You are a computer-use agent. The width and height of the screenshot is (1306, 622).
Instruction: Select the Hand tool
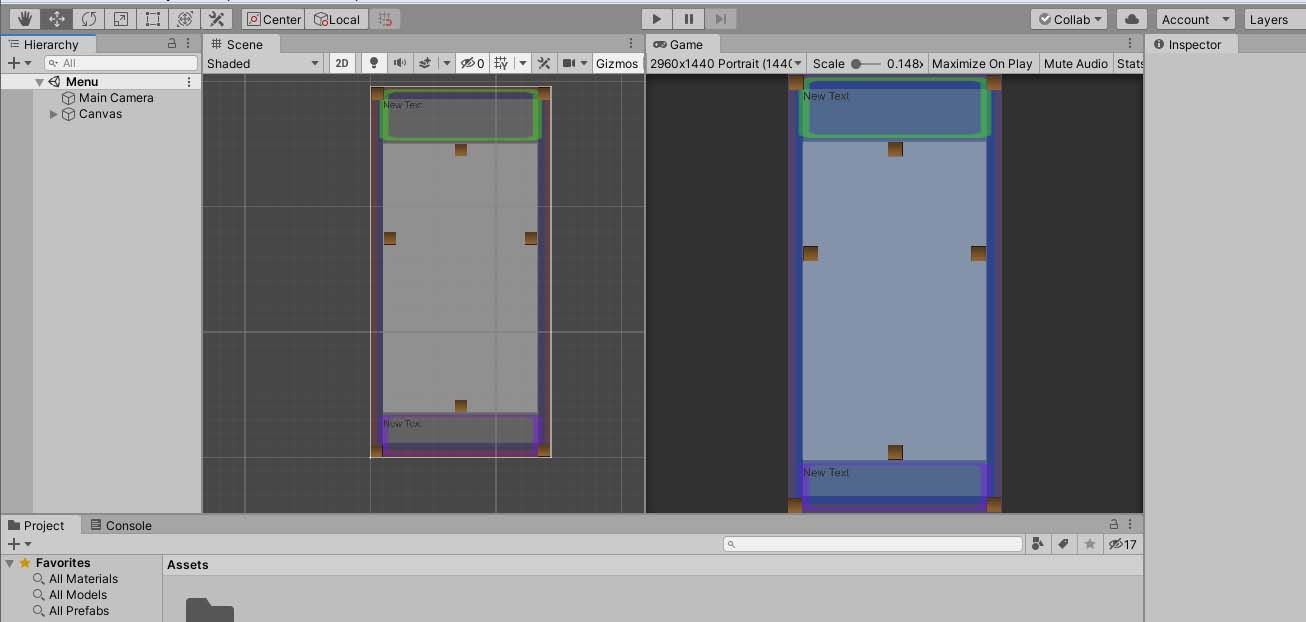point(24,19)
